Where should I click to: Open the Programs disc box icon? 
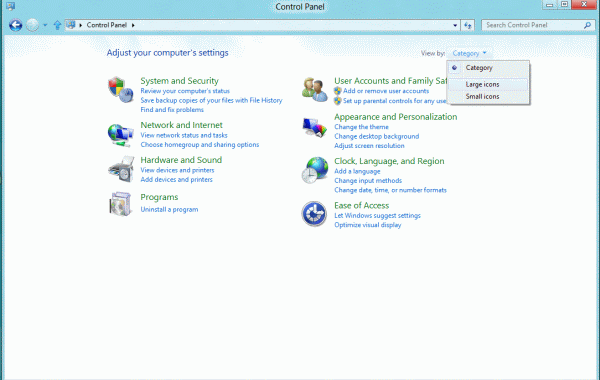point(121,204)
